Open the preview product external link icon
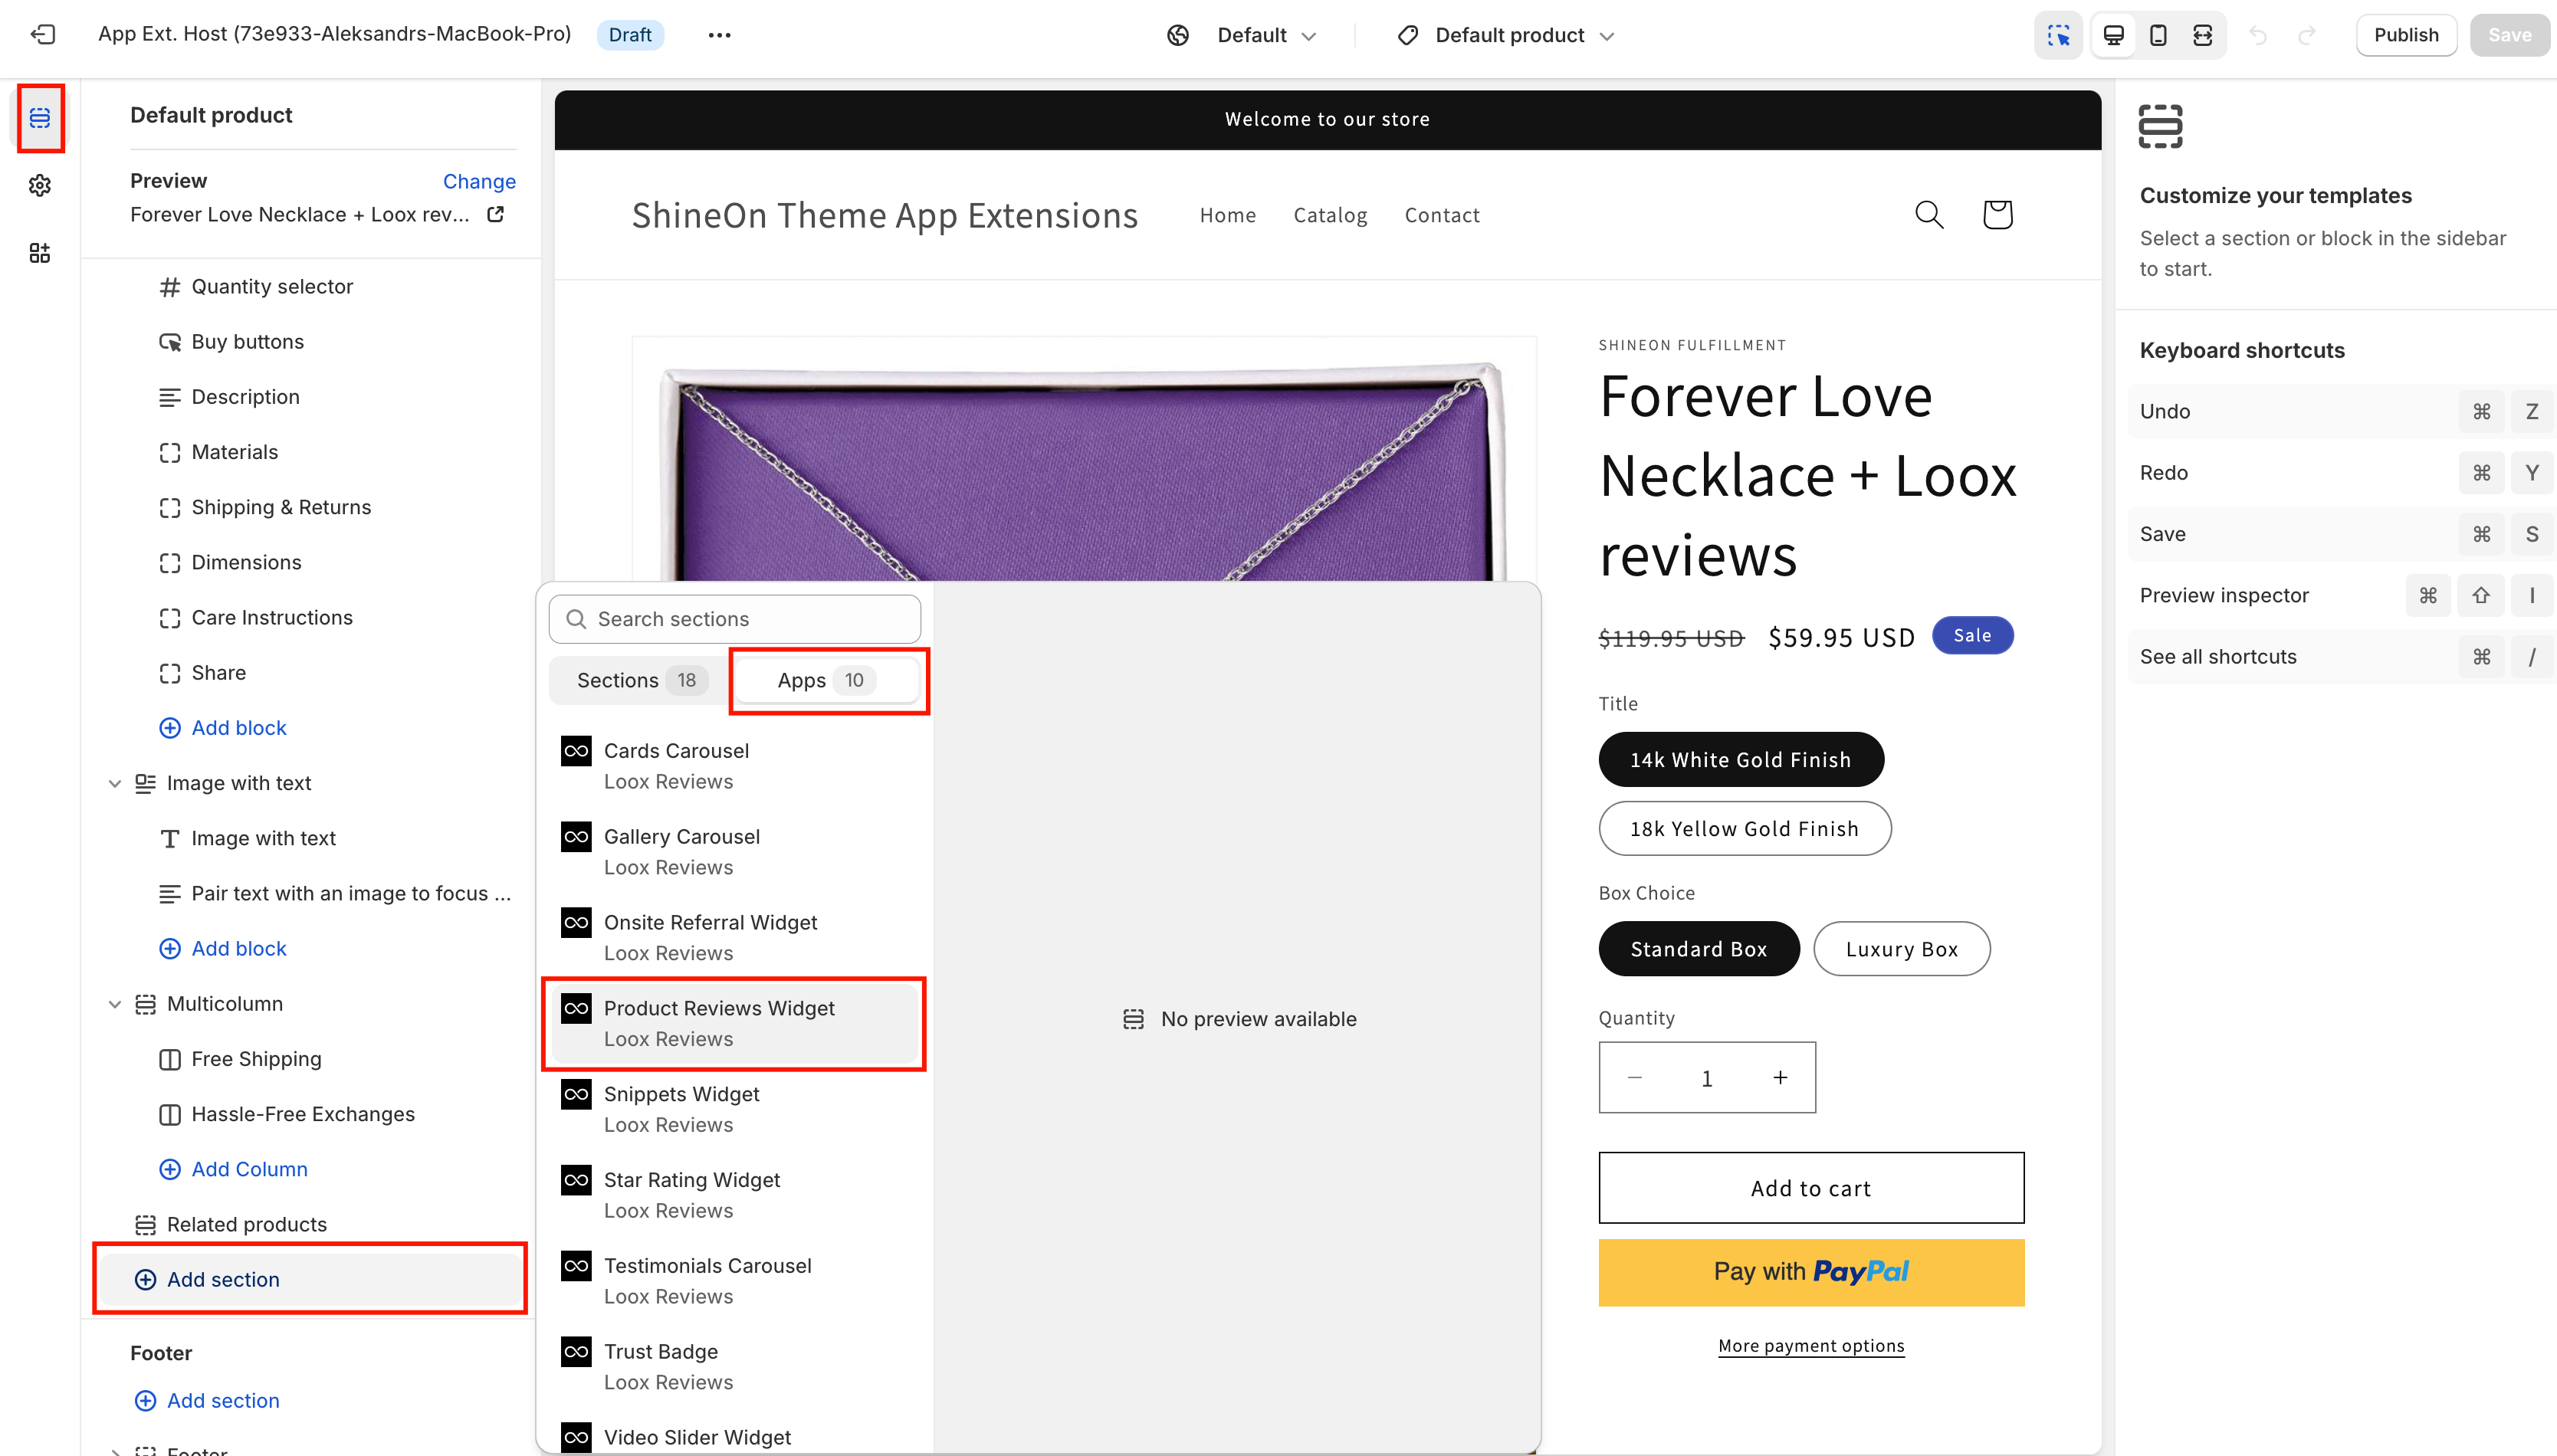 click(495, 214)
